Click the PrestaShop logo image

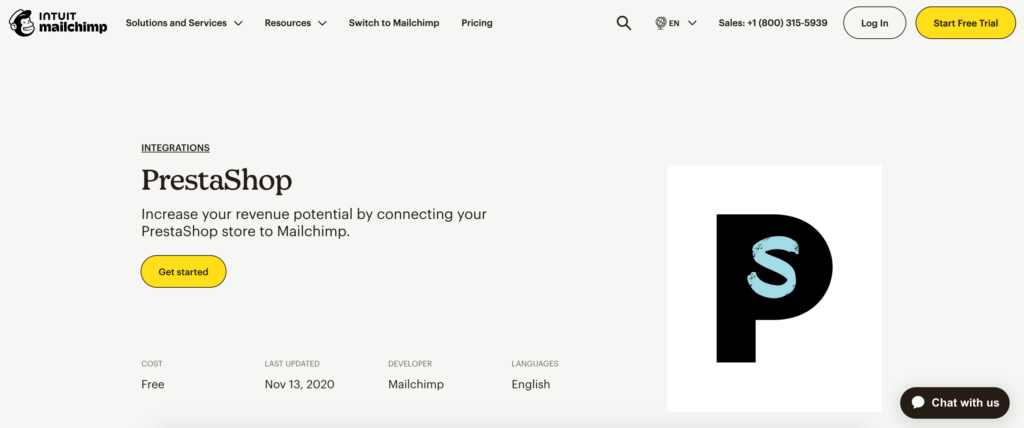coord(774,288)
